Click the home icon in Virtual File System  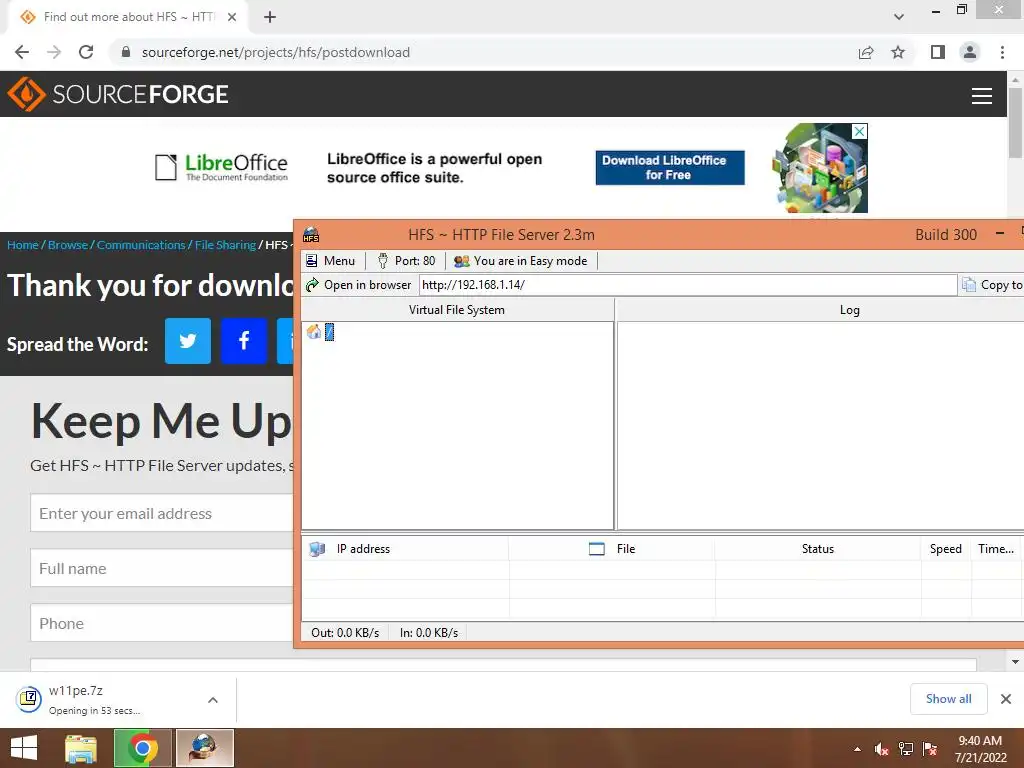[x=314, y=332]
